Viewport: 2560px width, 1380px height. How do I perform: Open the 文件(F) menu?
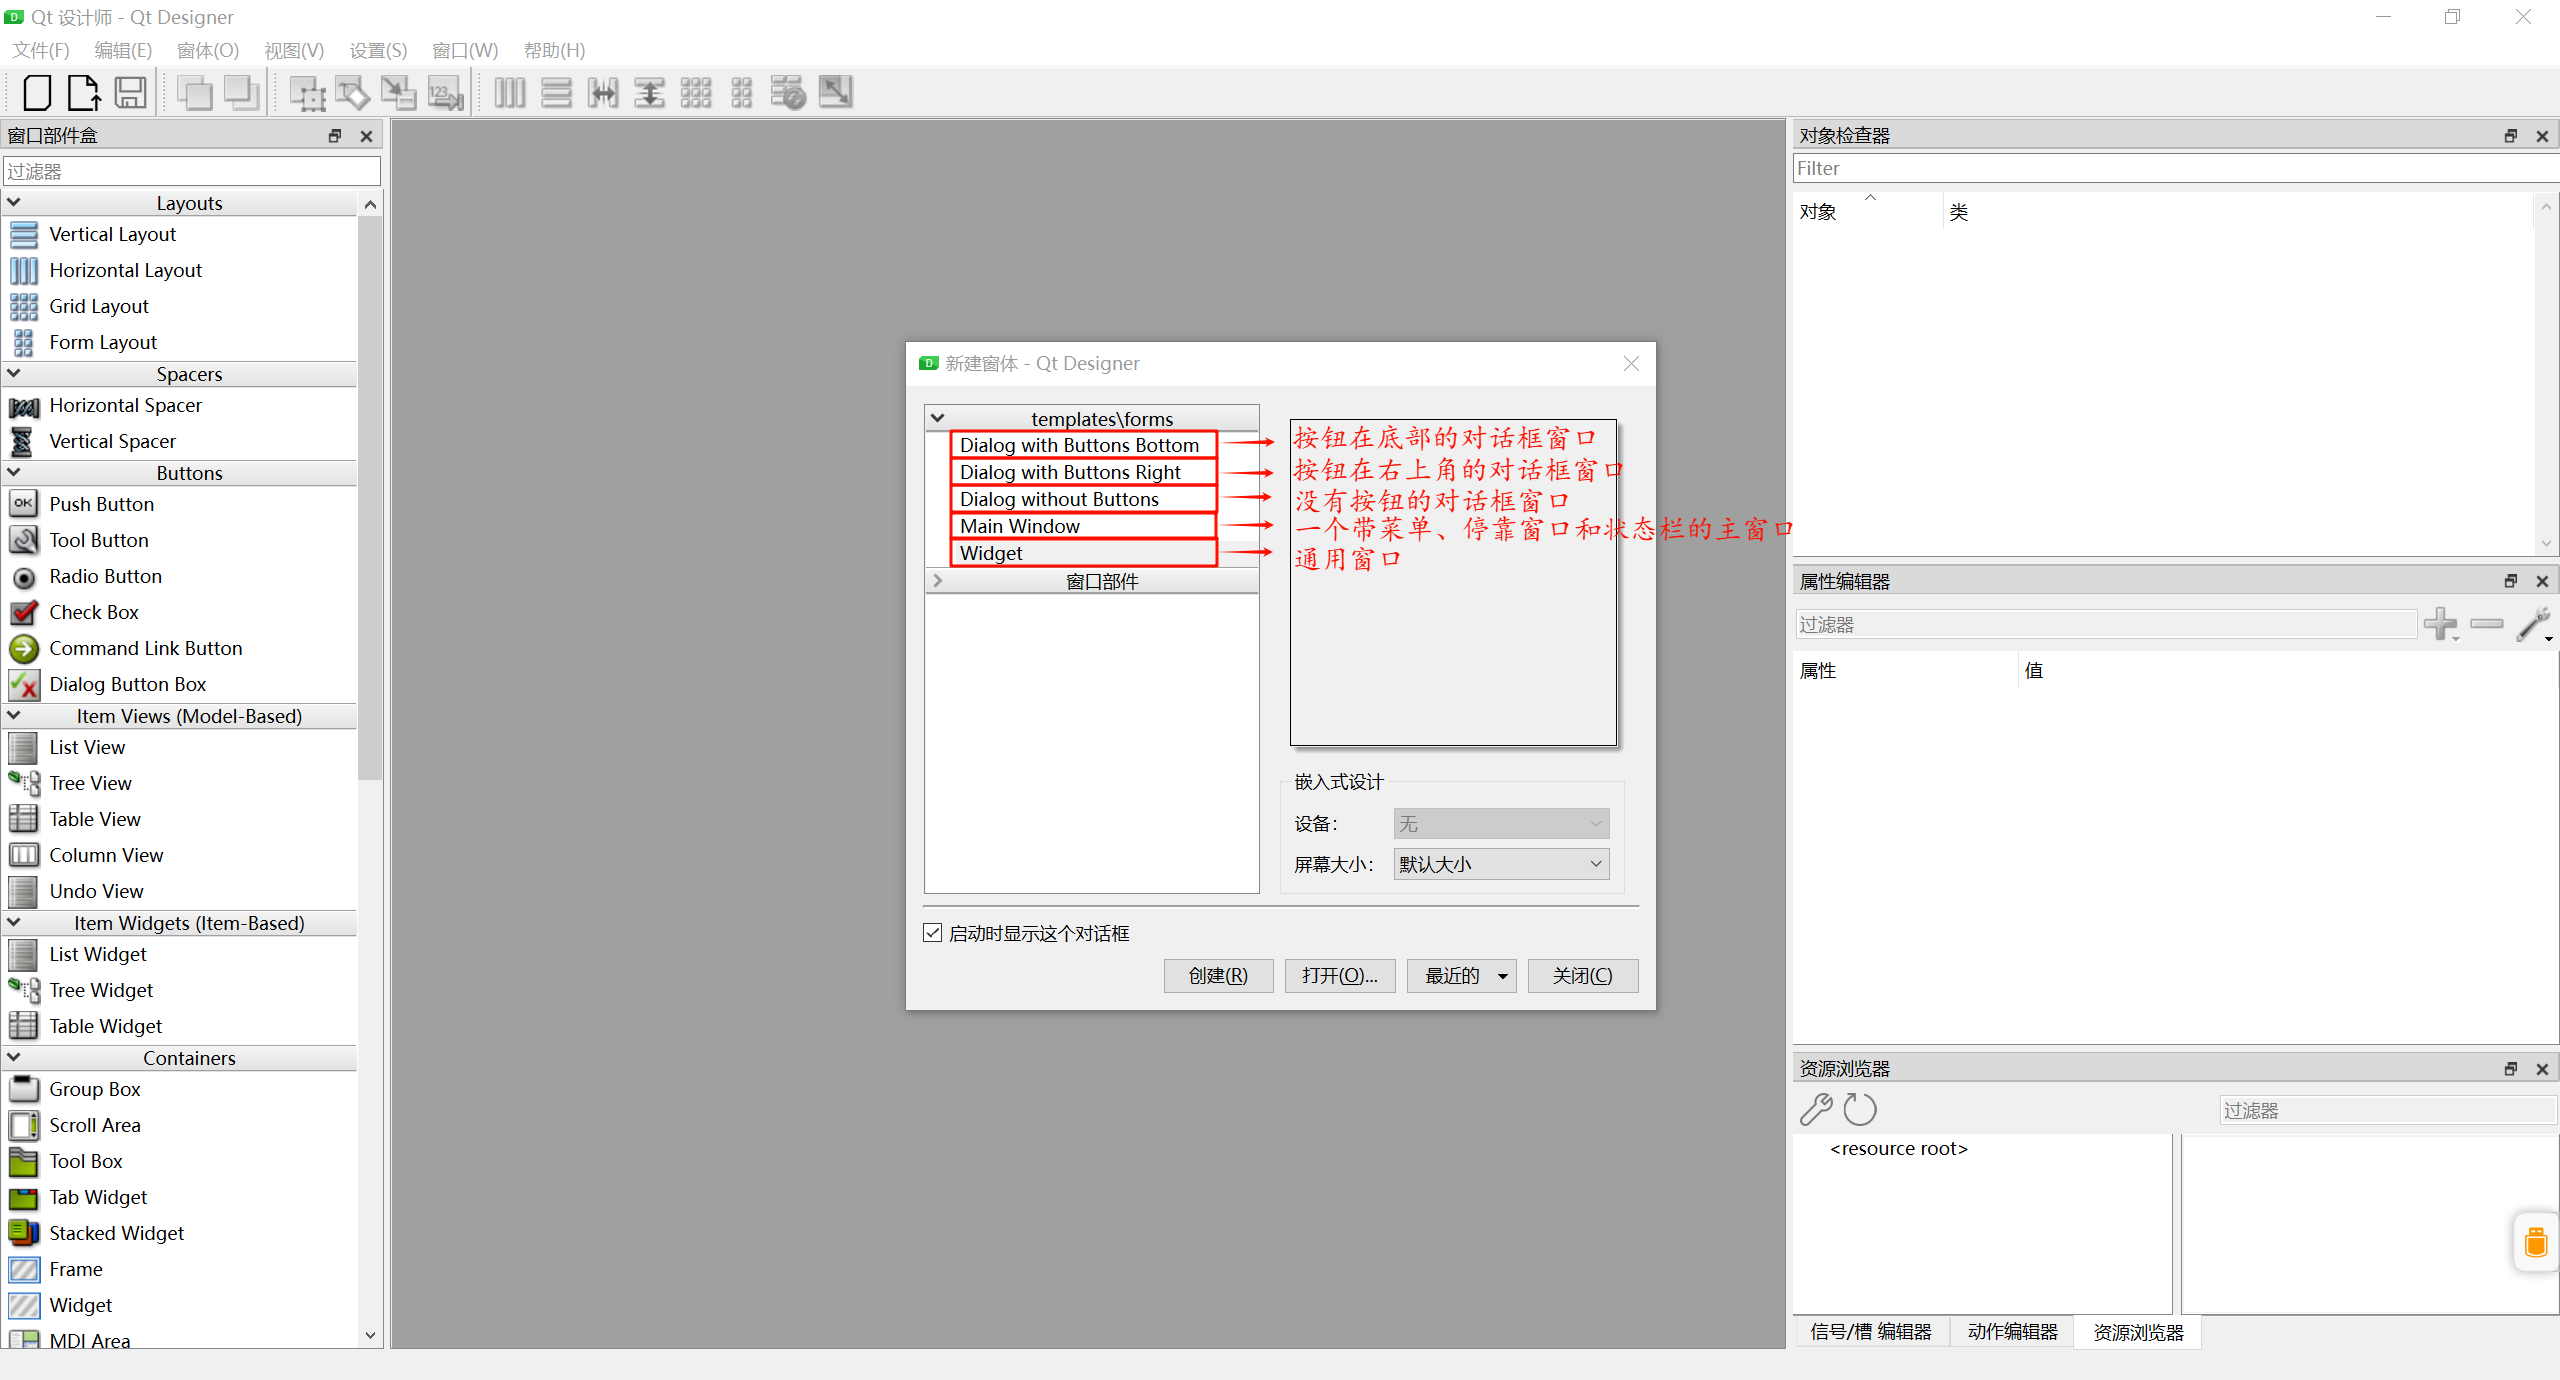pos(40,50)
